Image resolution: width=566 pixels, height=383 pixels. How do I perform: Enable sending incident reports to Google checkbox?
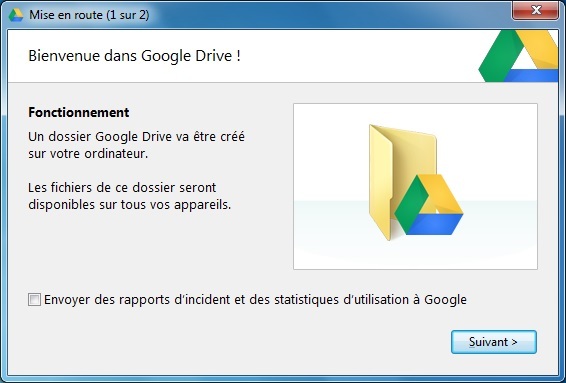[34, 300]
